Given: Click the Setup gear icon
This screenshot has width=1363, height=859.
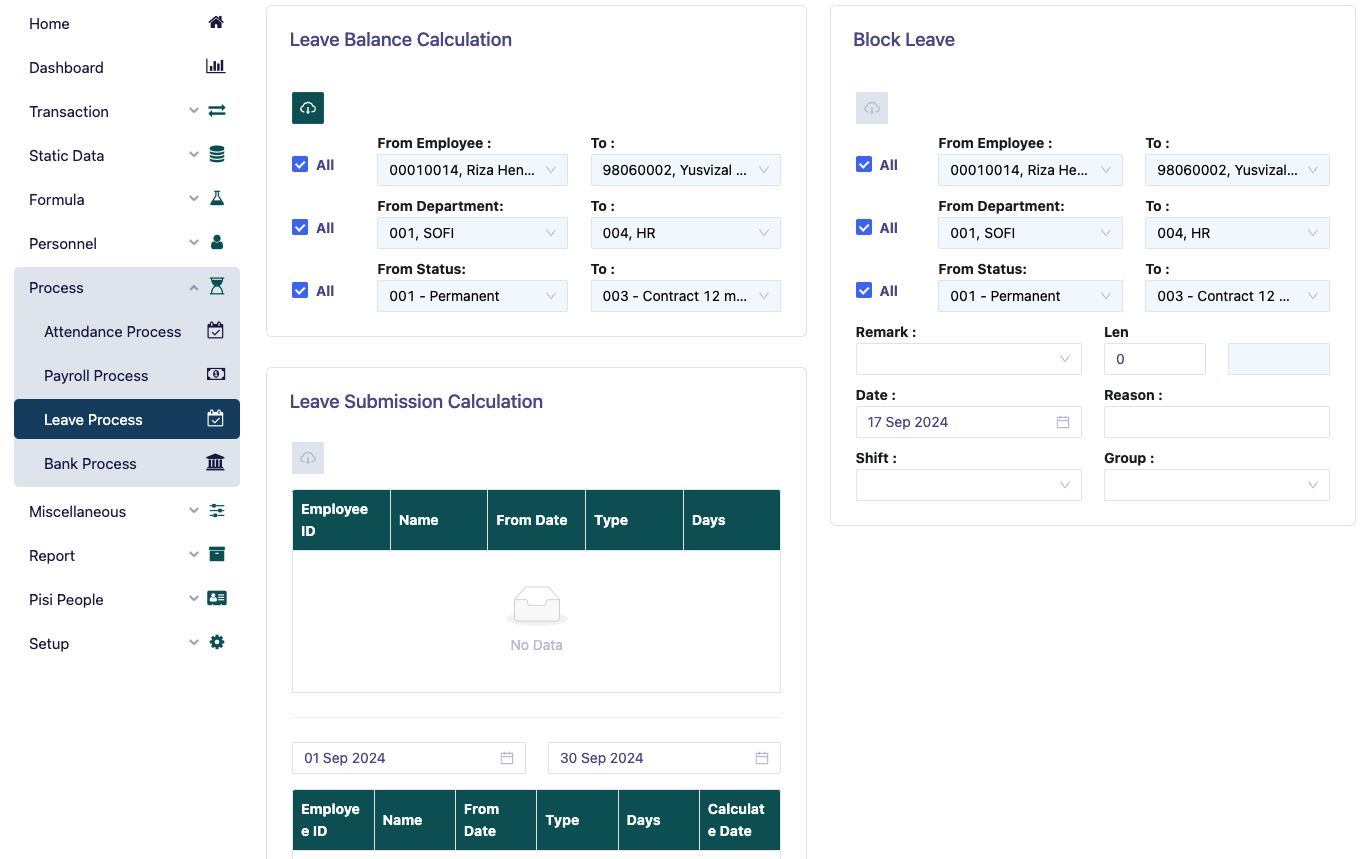Looking at the screenshot, I should tap(216, 643).
